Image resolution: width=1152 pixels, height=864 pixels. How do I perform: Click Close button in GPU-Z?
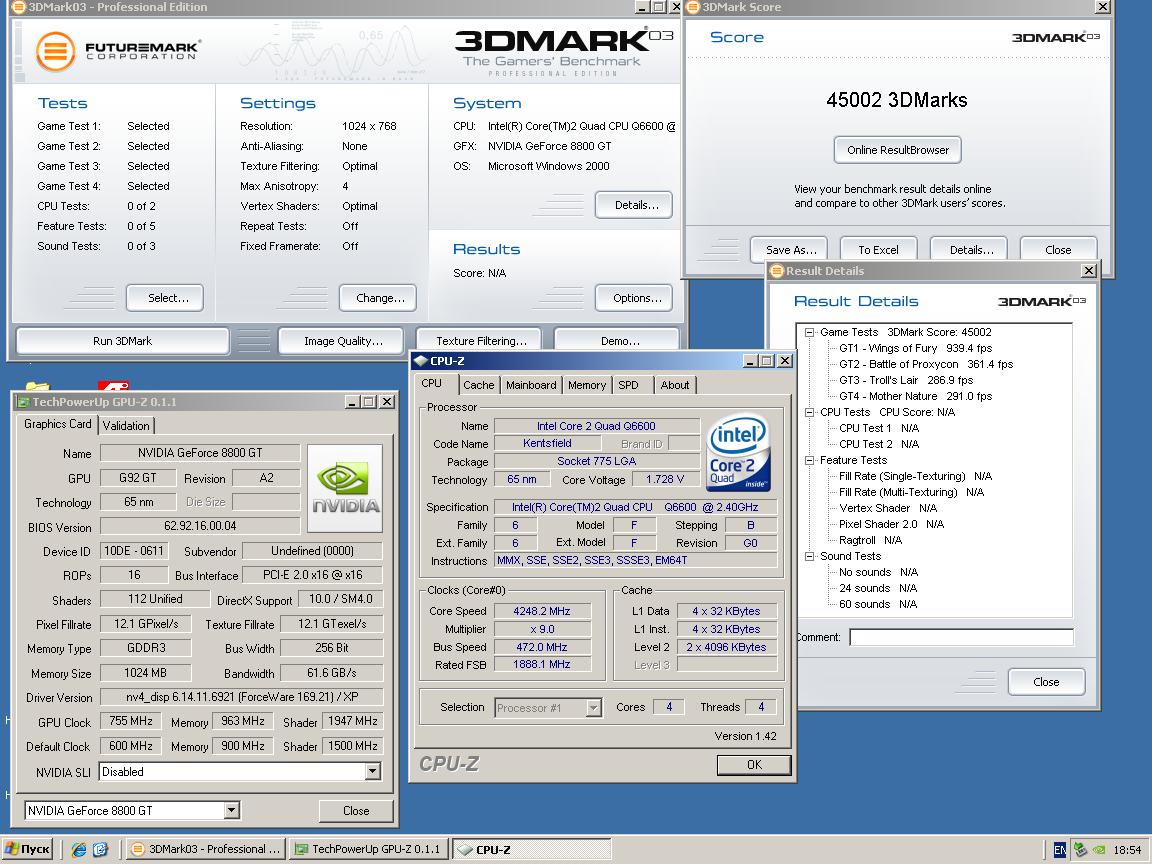(x=356, y=810)
